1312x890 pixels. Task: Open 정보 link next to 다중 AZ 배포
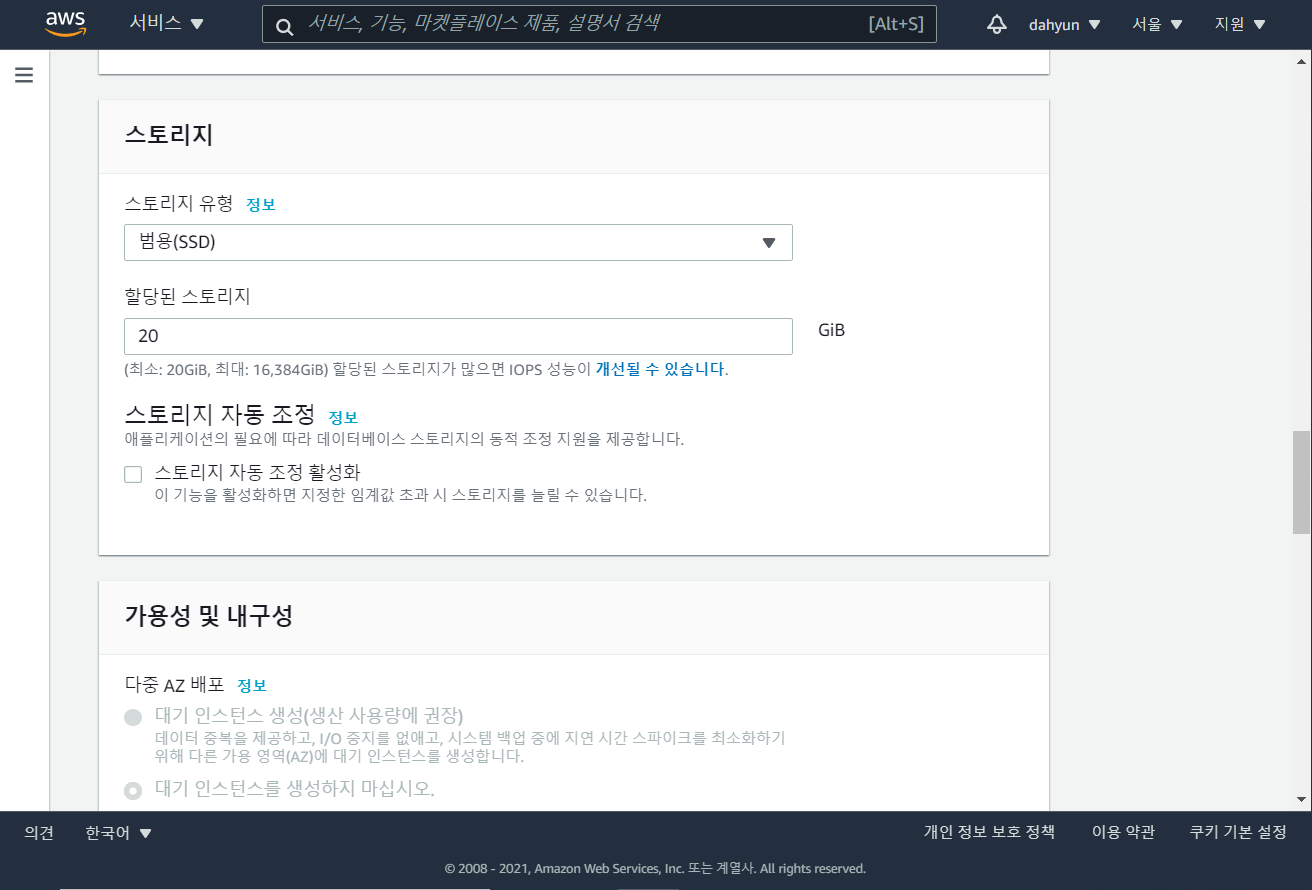(x=252, y=686)
